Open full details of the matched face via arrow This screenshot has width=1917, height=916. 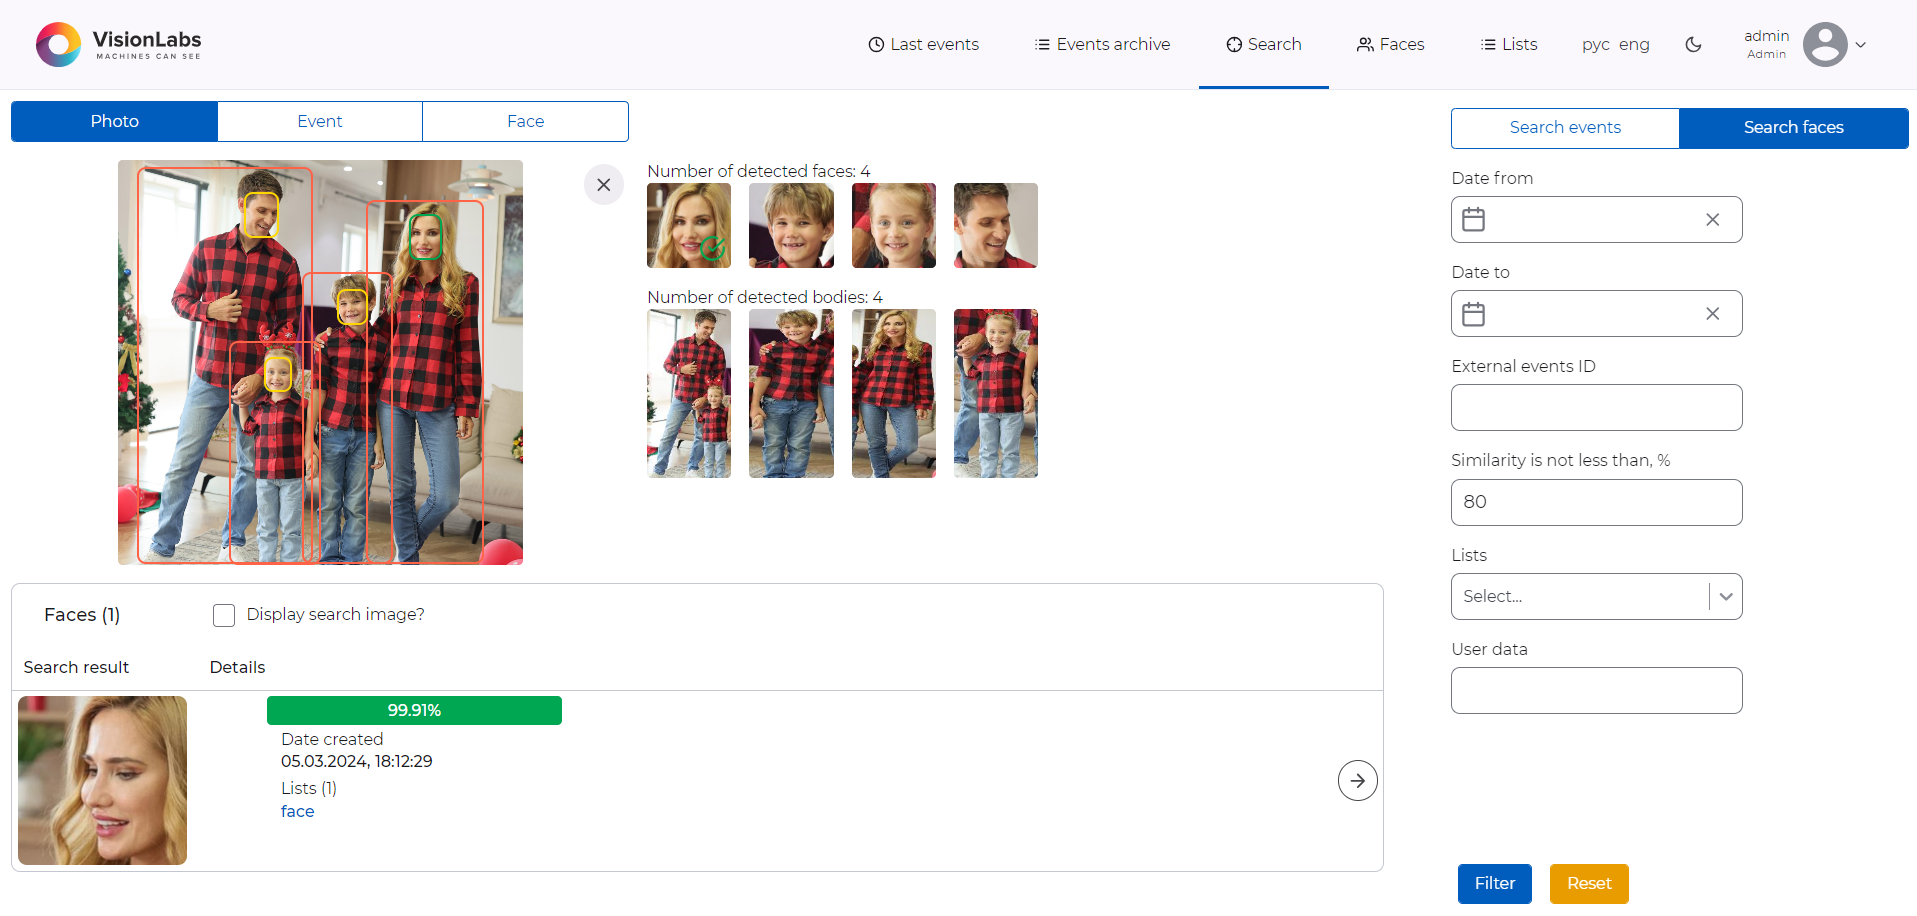pyautogui.click(x=1357, y=780)
